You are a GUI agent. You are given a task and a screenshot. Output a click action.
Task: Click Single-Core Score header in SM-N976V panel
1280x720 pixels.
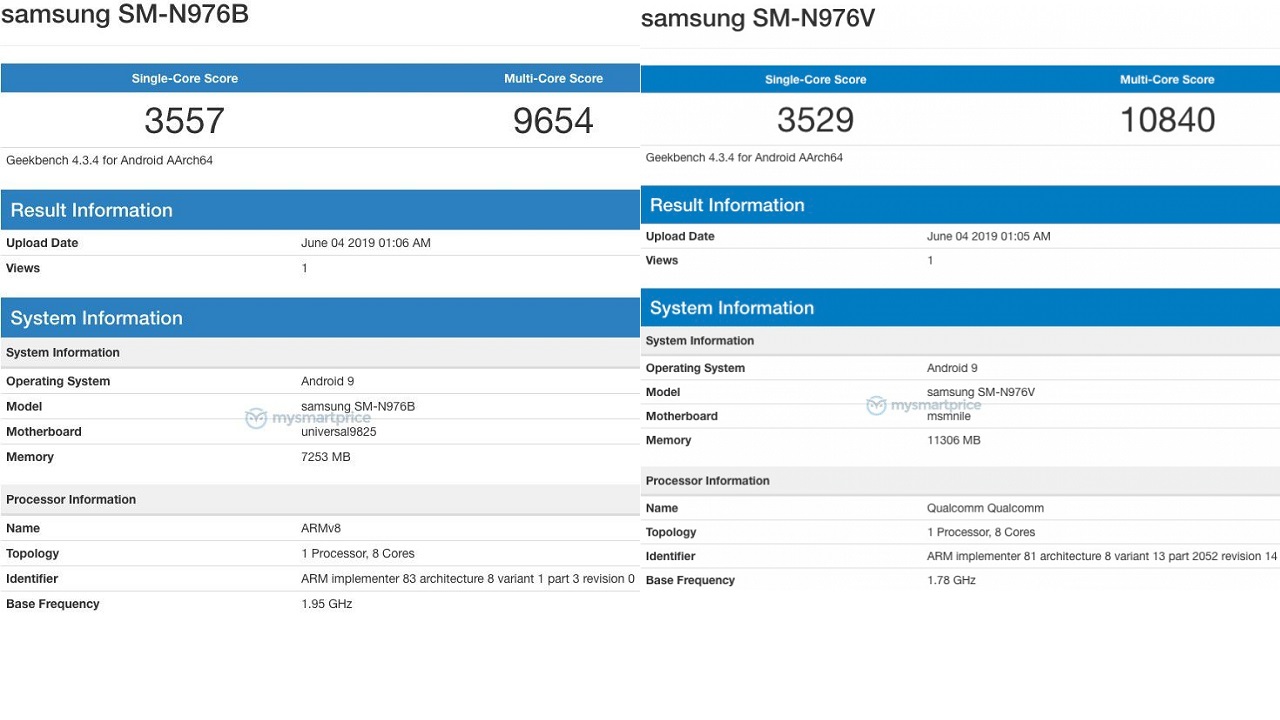[815, 80]
